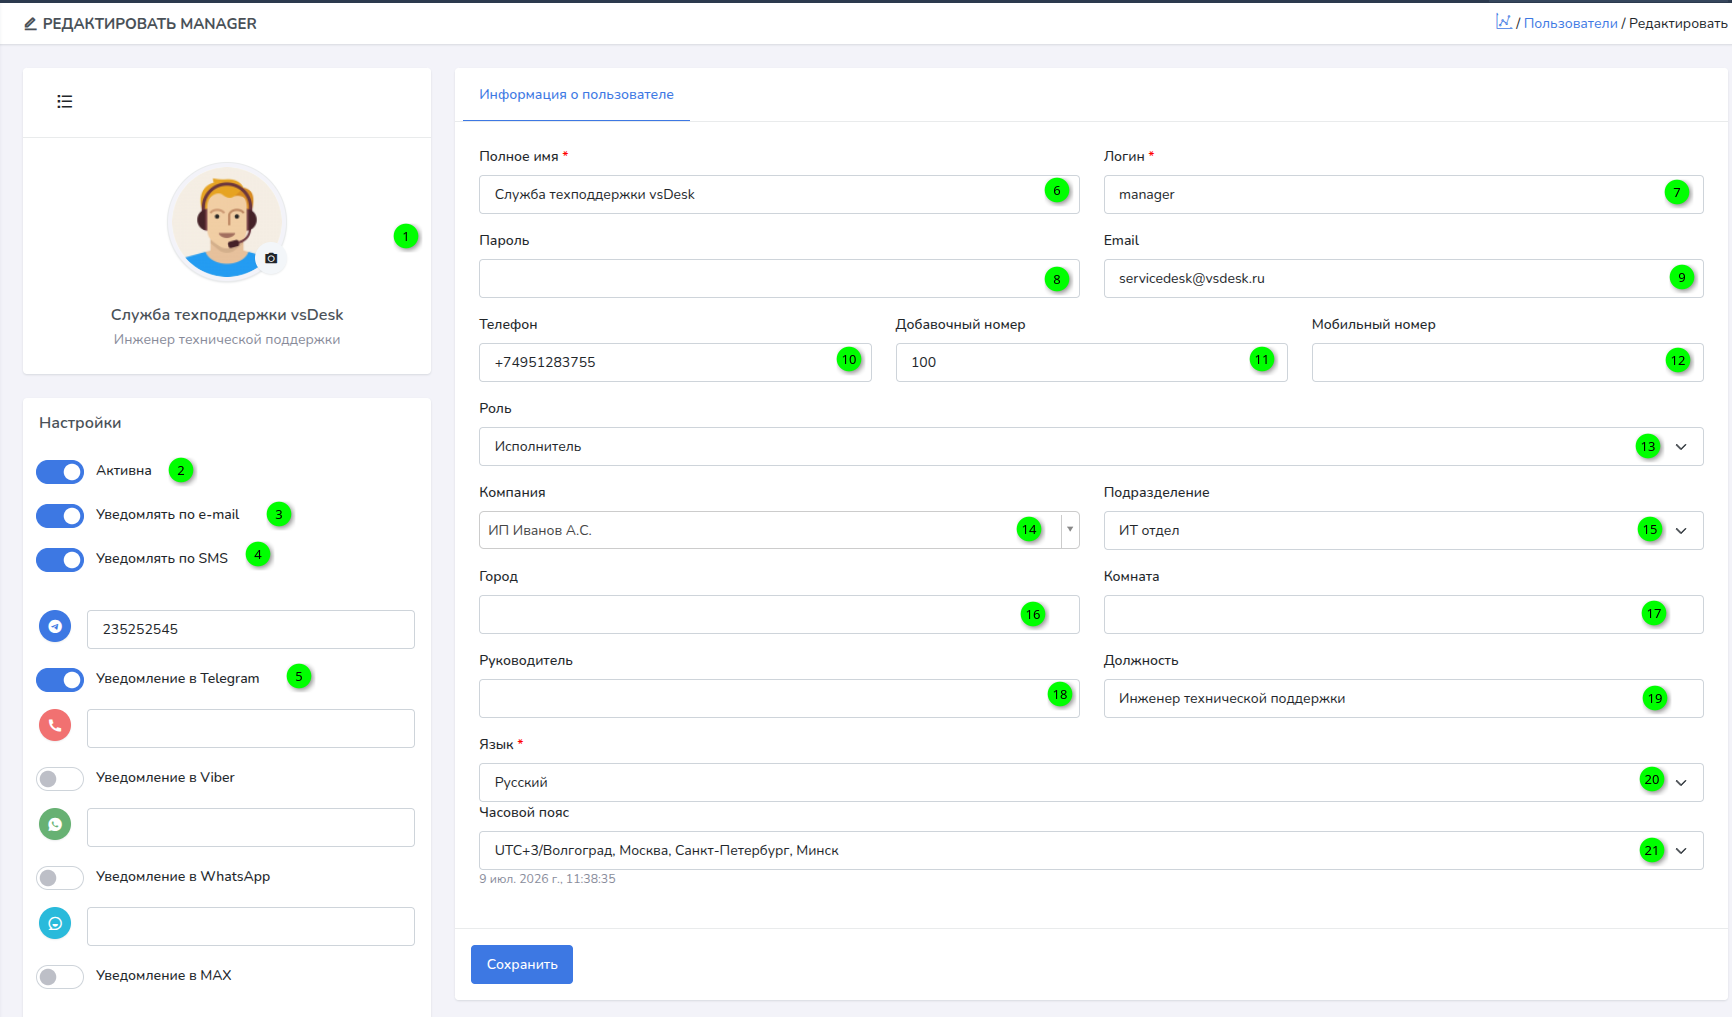Image resolution: width=1732 pixels, height=1017 pixels.
Task: Click the 'РЕДАКТИРОВАТЬ MANAGER' page title
Action: [x=150, y=24]
